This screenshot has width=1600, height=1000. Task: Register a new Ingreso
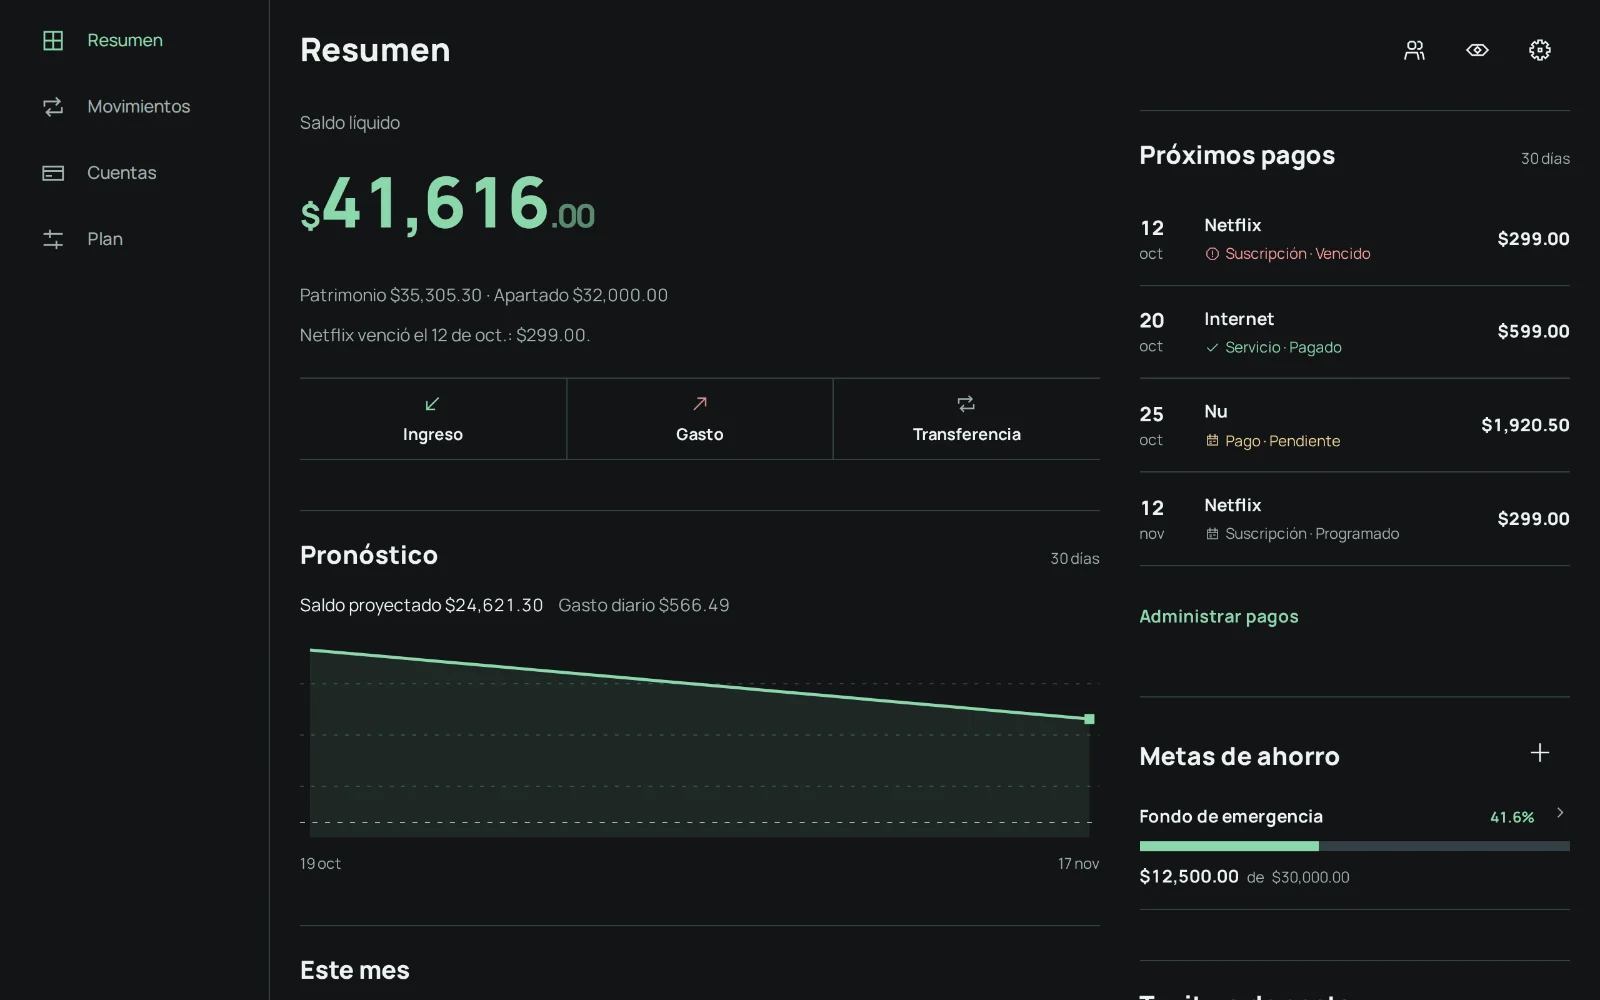tap(433, 419)
